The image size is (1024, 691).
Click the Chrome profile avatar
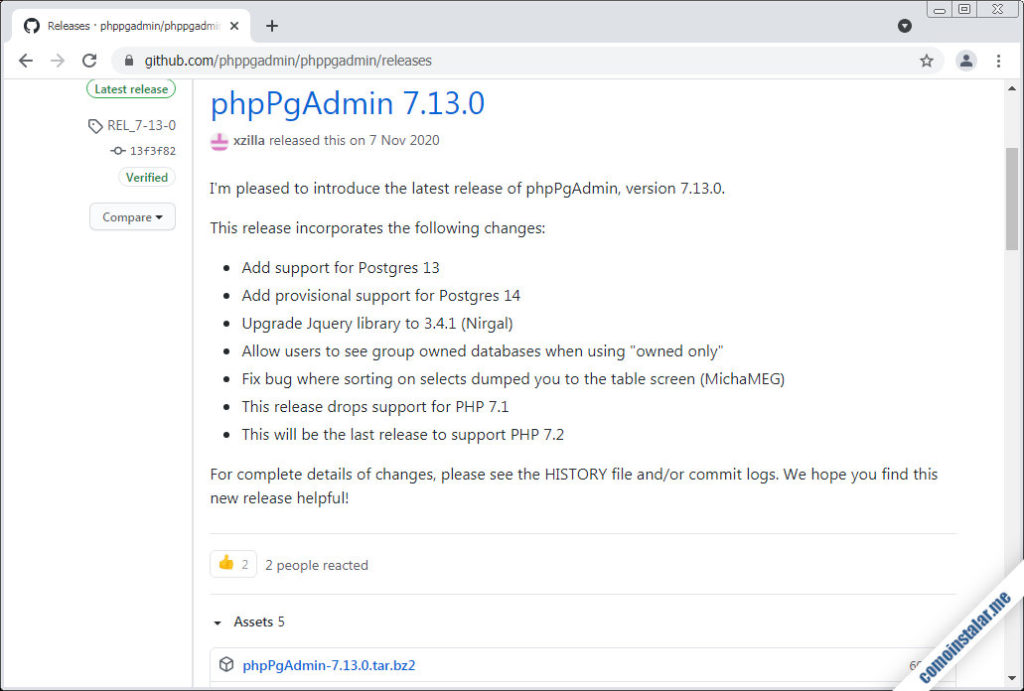point(966,60)
